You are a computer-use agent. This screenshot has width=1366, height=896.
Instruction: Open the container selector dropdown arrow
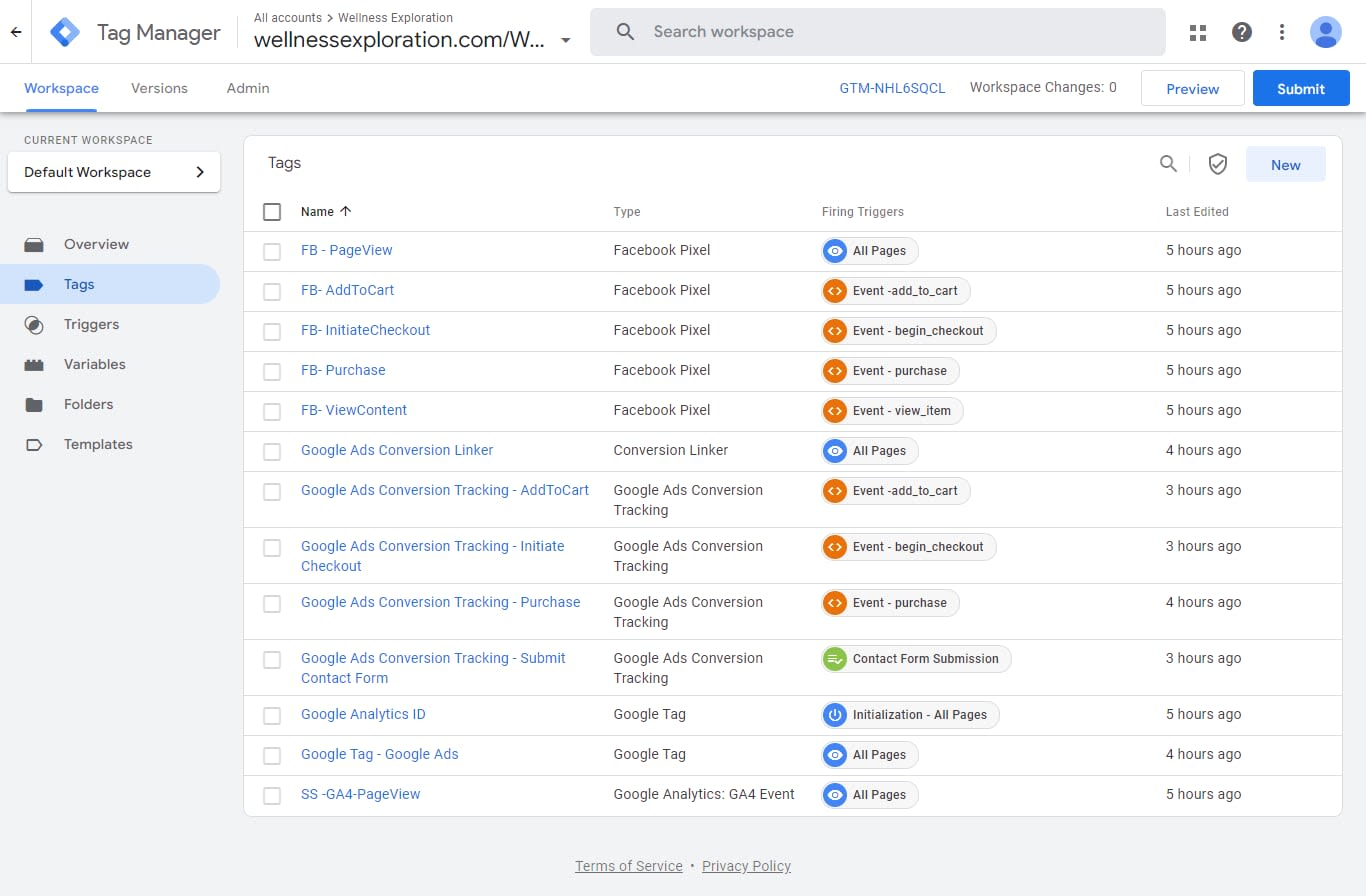tap(566, 41)
